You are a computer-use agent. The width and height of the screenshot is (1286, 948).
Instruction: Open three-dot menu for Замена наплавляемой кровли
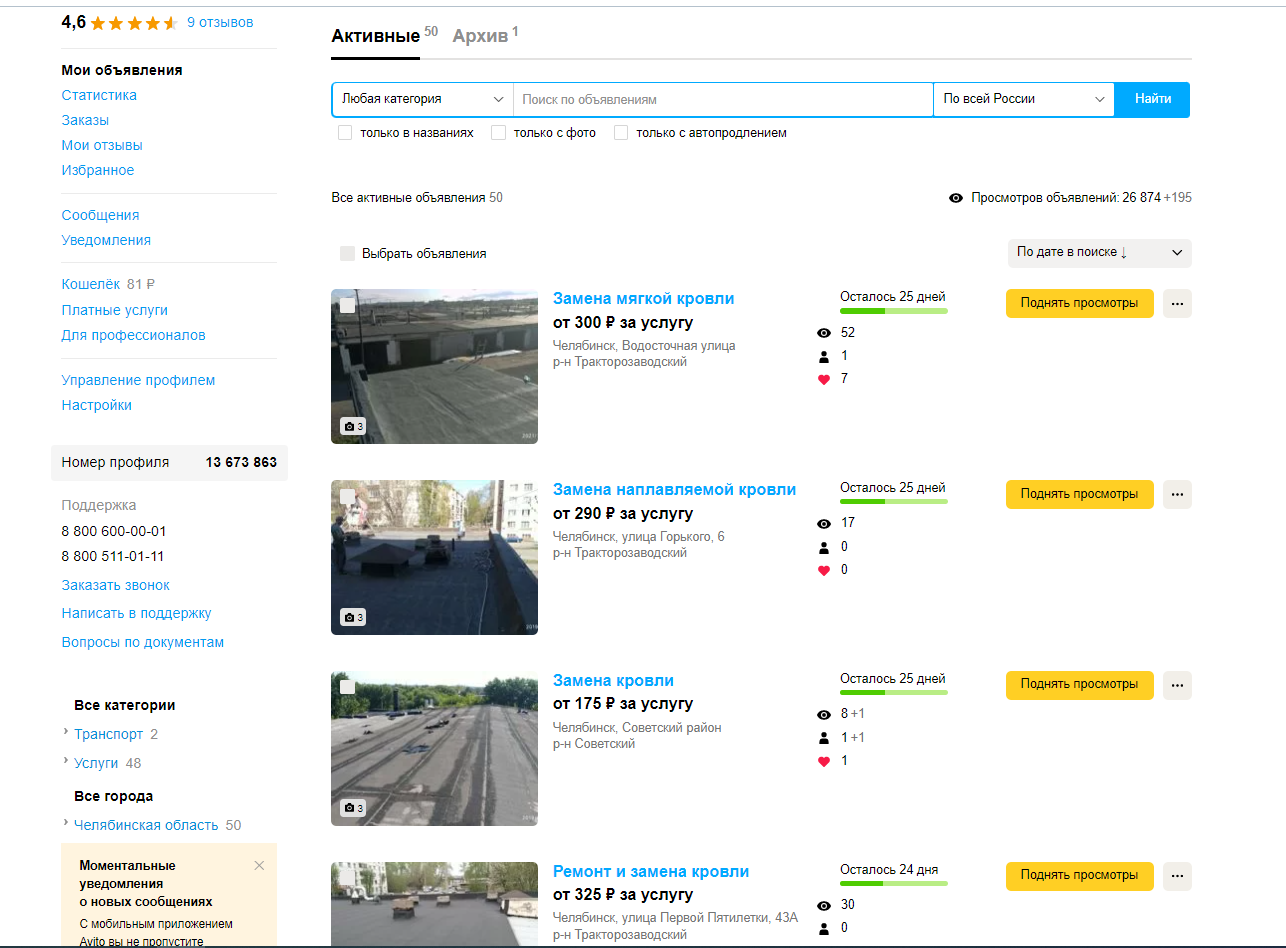[1177, 494]
